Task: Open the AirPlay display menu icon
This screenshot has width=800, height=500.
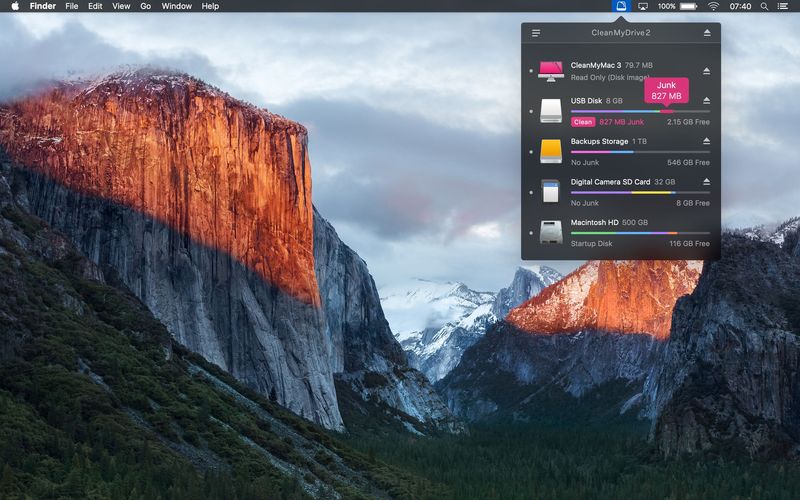Action: pos(643,6)
